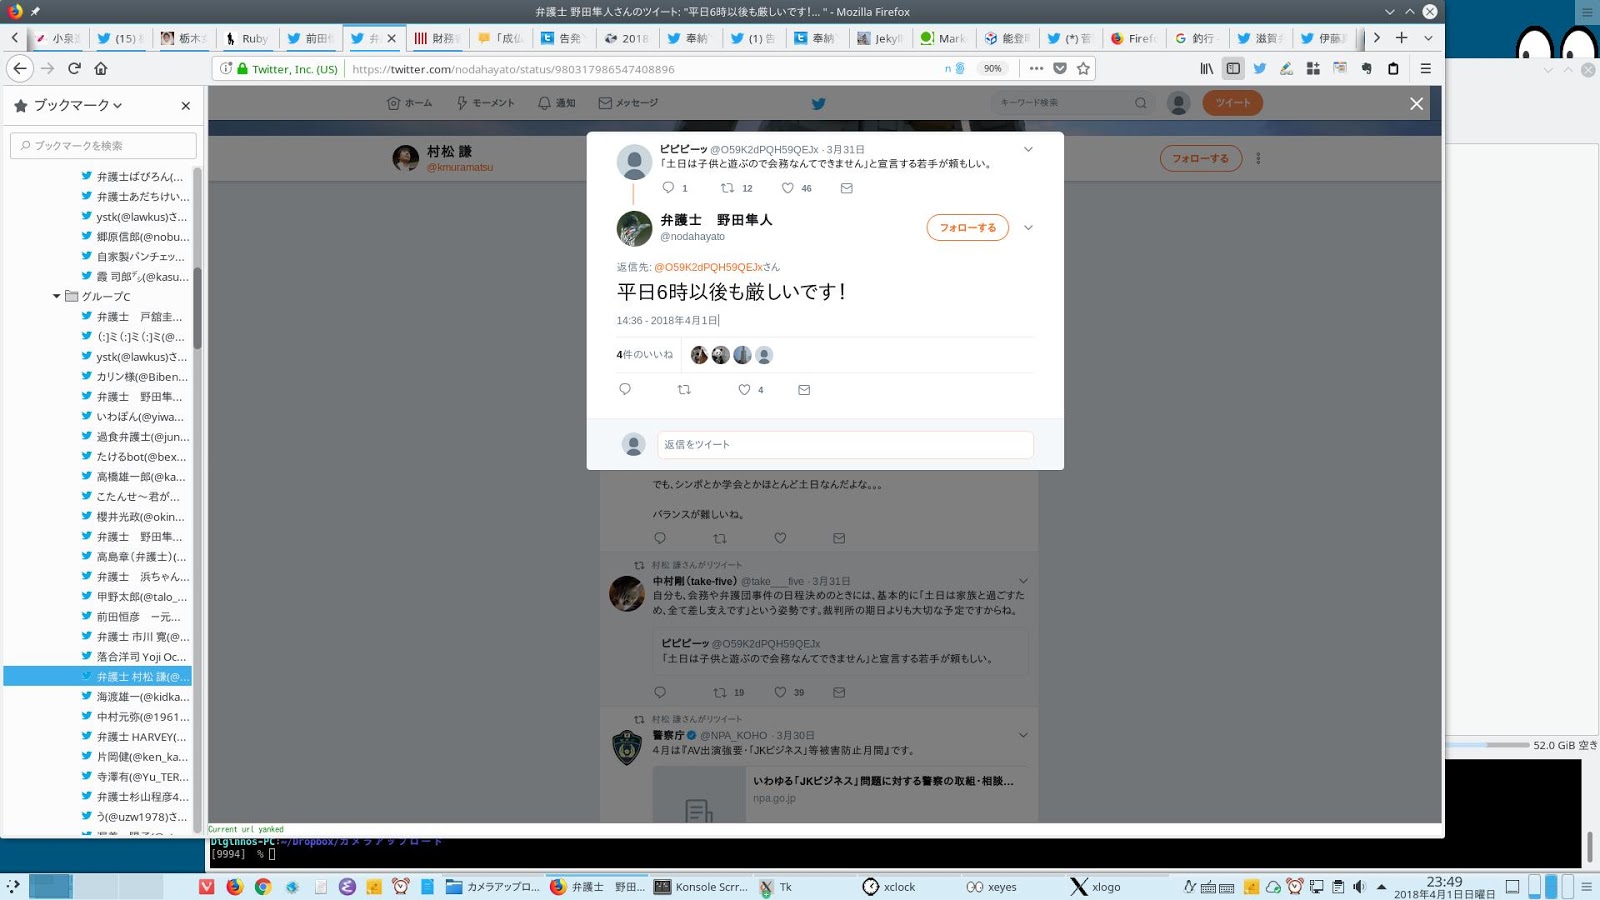Click the bookmarks sidebar scrollbar
Viewport: 1600px width, 900px height.
pyautogui.click(x=198, y=310)
